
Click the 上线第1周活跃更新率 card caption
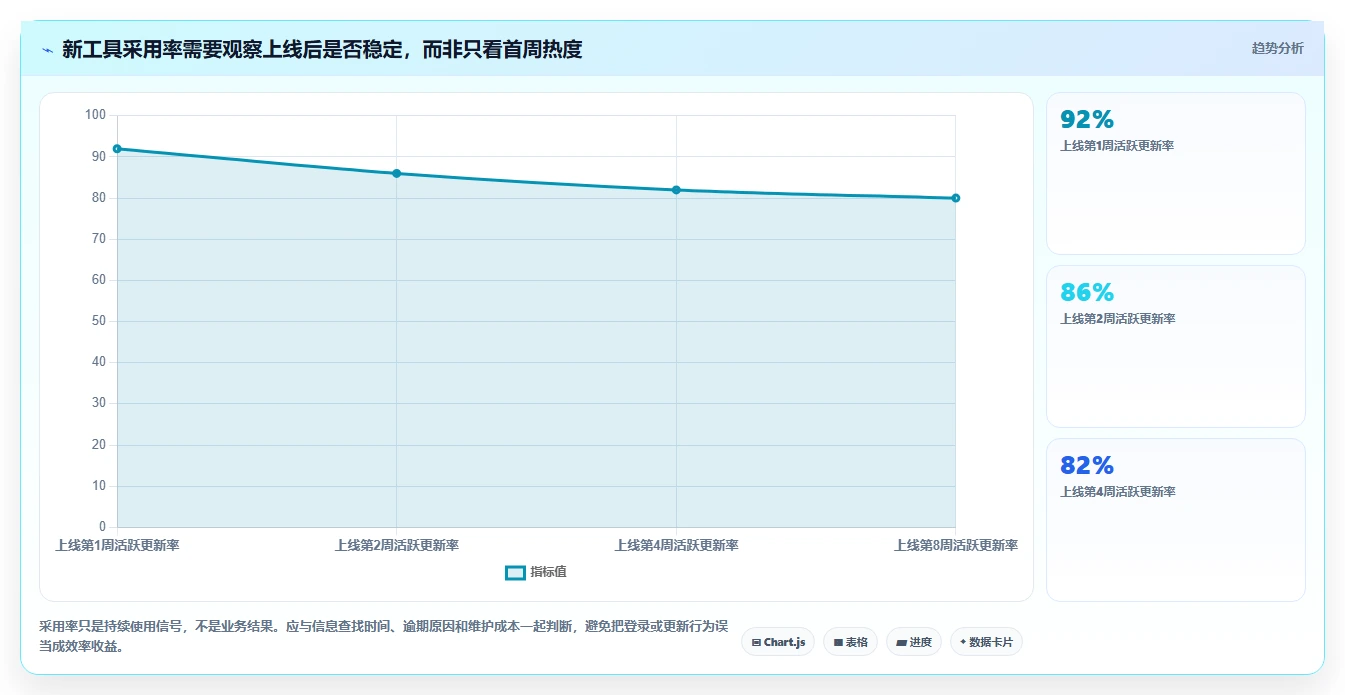tap(1117, 146)
